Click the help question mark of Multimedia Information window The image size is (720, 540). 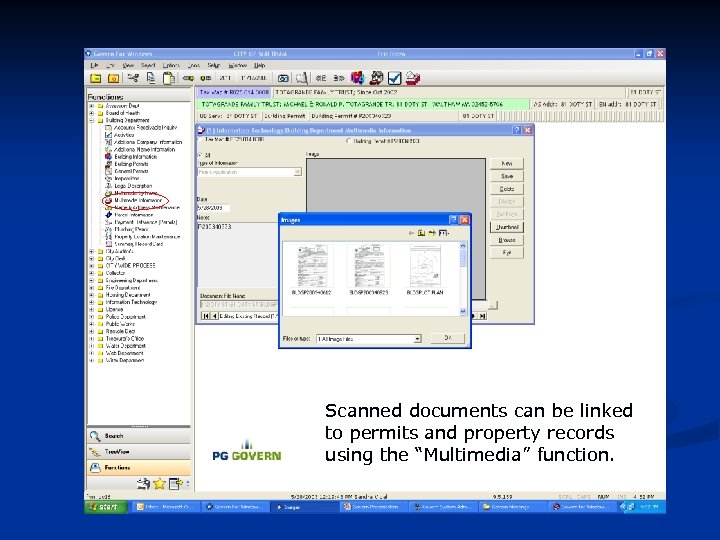517,130
